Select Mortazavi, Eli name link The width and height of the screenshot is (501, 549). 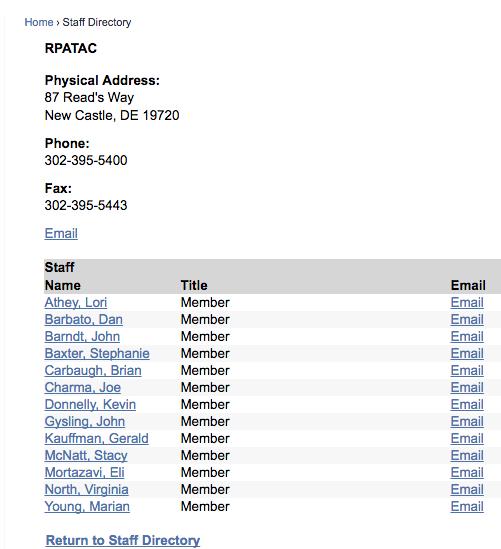[84, 472]
